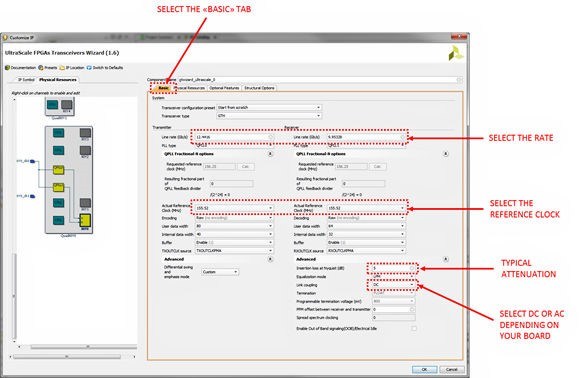Click the clear icon in insertion loss field
Image resolution: width=586 pixels, height=378 pixels.
(412, 268)
